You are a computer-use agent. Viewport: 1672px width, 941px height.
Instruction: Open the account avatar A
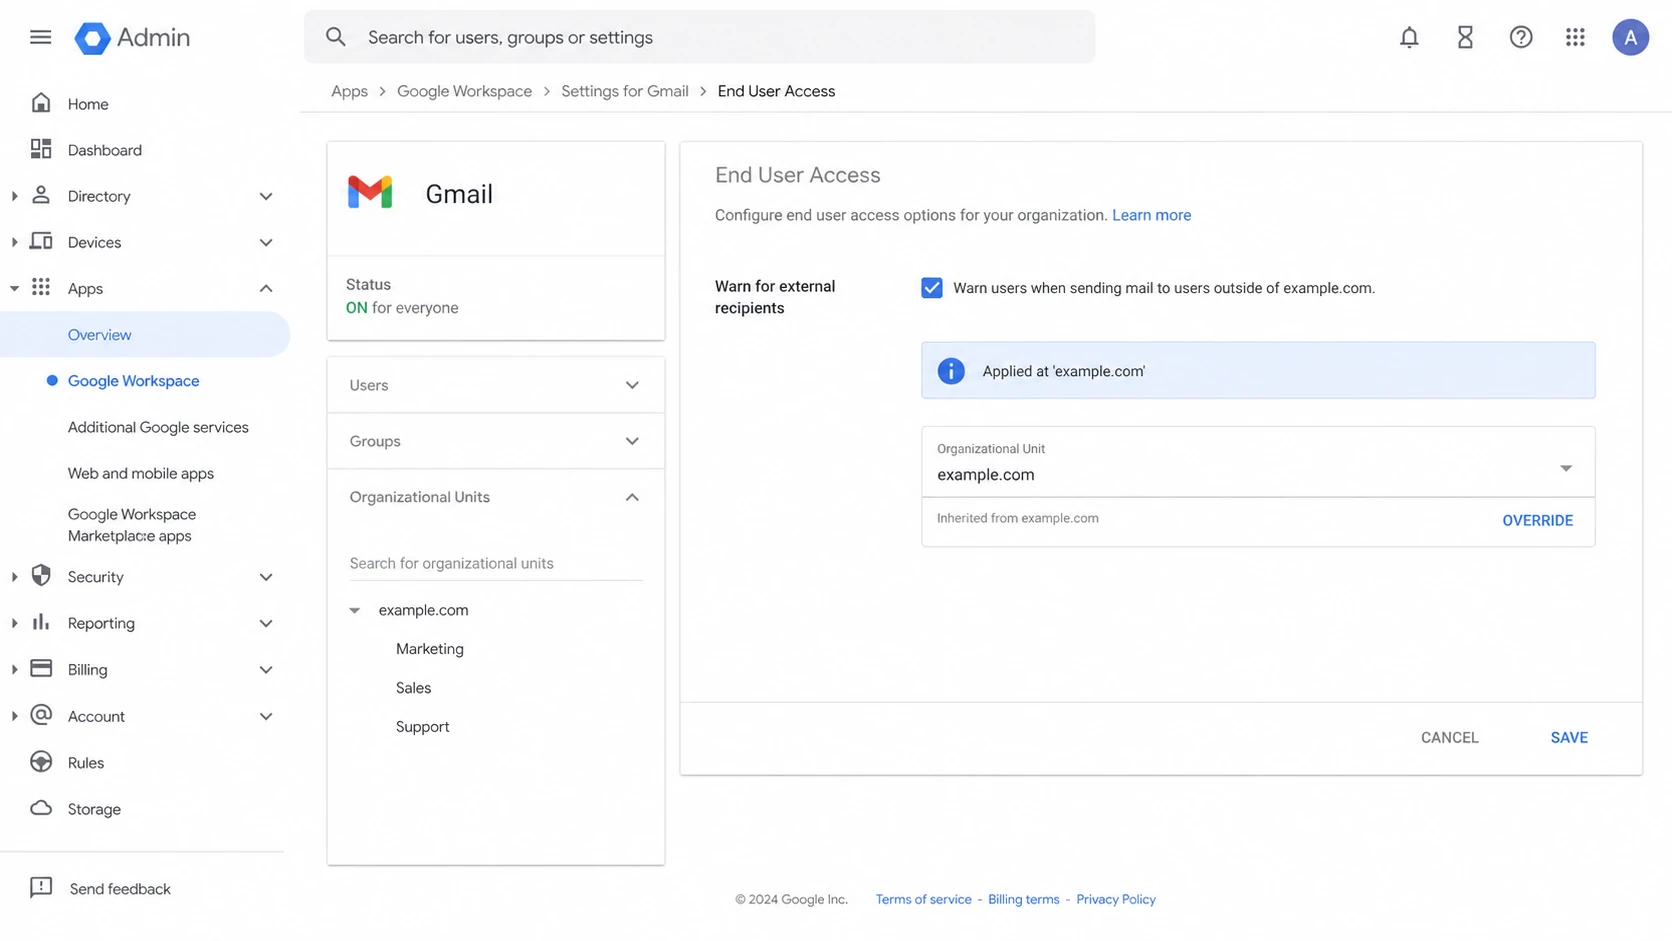pos(1630,37)
